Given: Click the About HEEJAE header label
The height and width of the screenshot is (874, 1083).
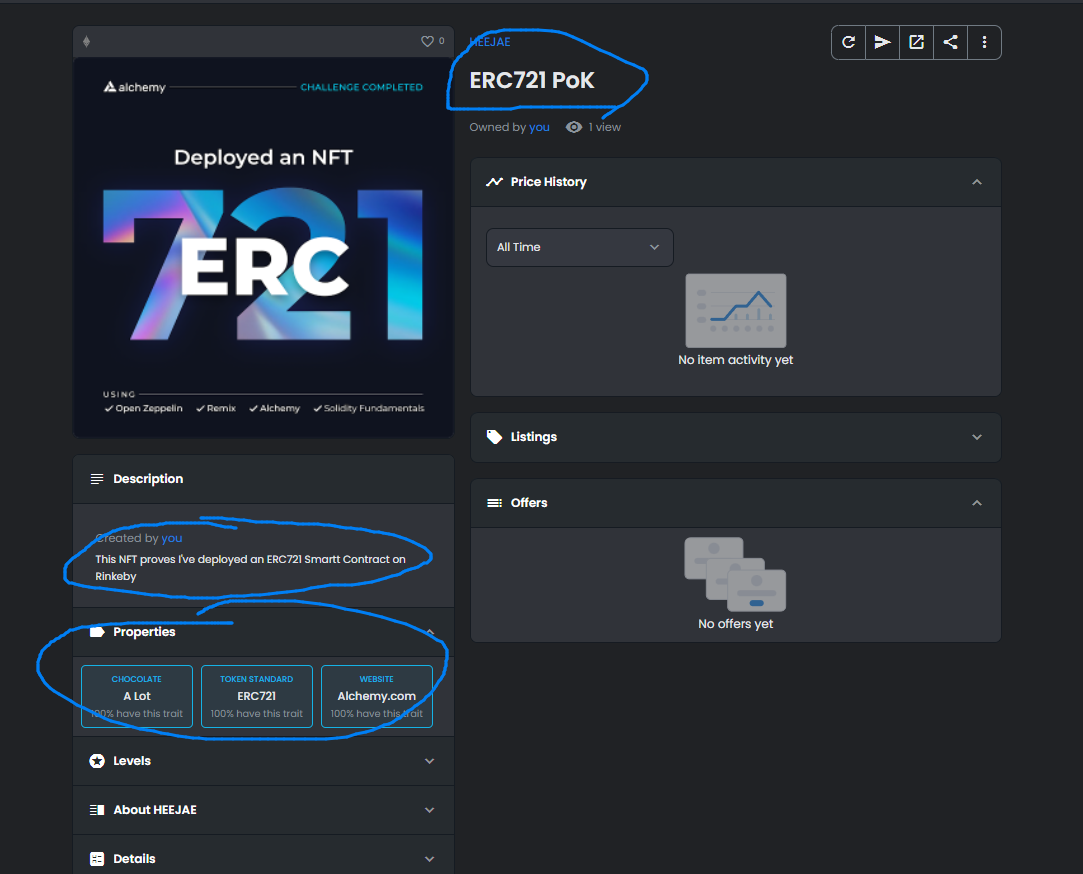Looking at the screenshot, I should click(155, 810).
